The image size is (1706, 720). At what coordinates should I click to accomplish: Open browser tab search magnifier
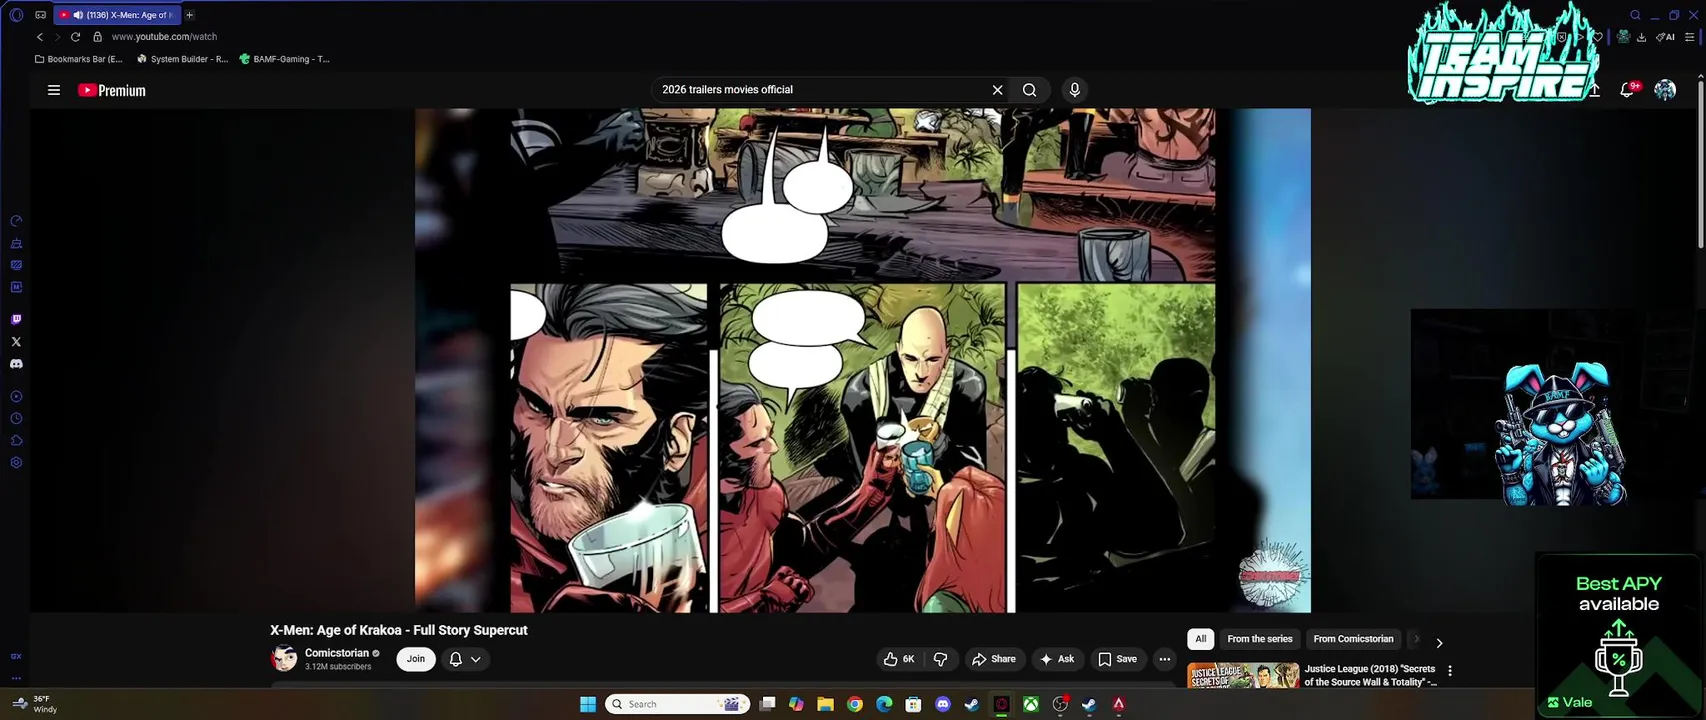pyautogui.click(x=1636, y=15)
